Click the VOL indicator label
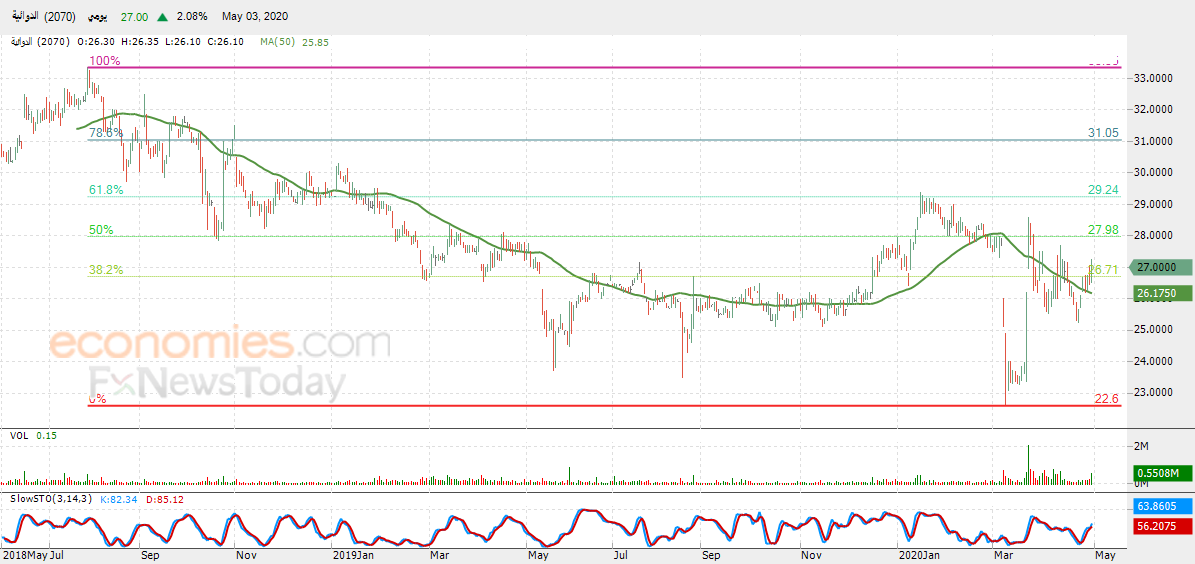1195x564 pixels. [x=20, y=435]
